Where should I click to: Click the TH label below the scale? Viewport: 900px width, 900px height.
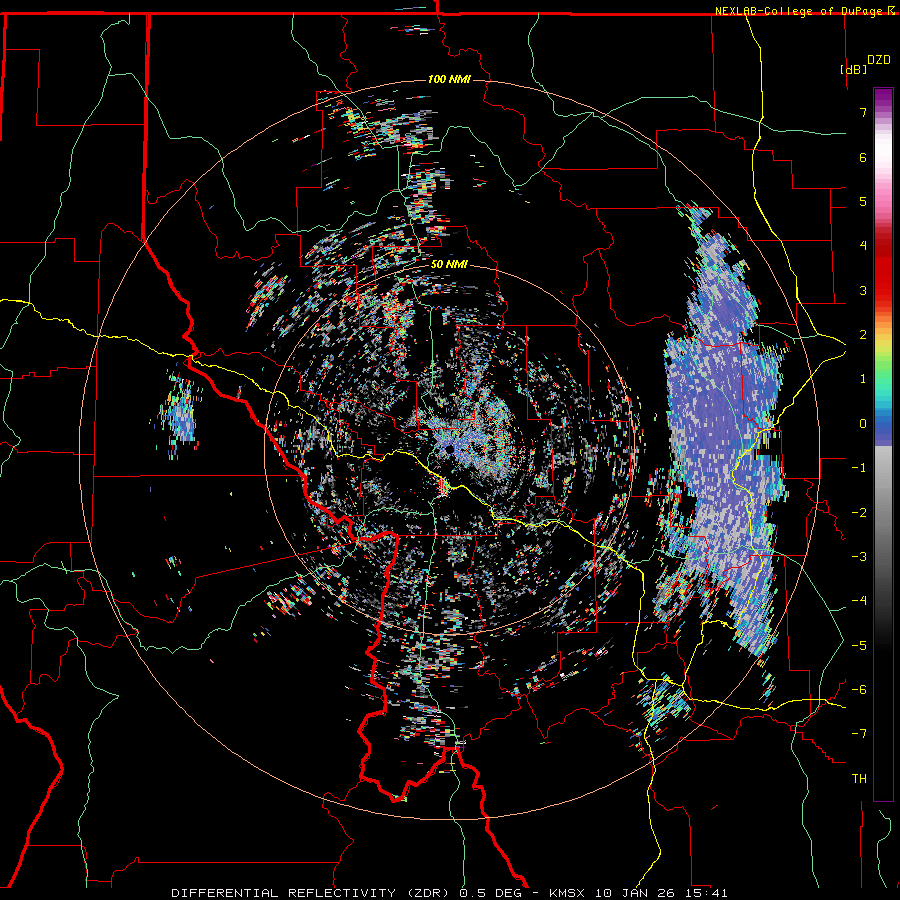pyautogui.click(x=859, y=779)
